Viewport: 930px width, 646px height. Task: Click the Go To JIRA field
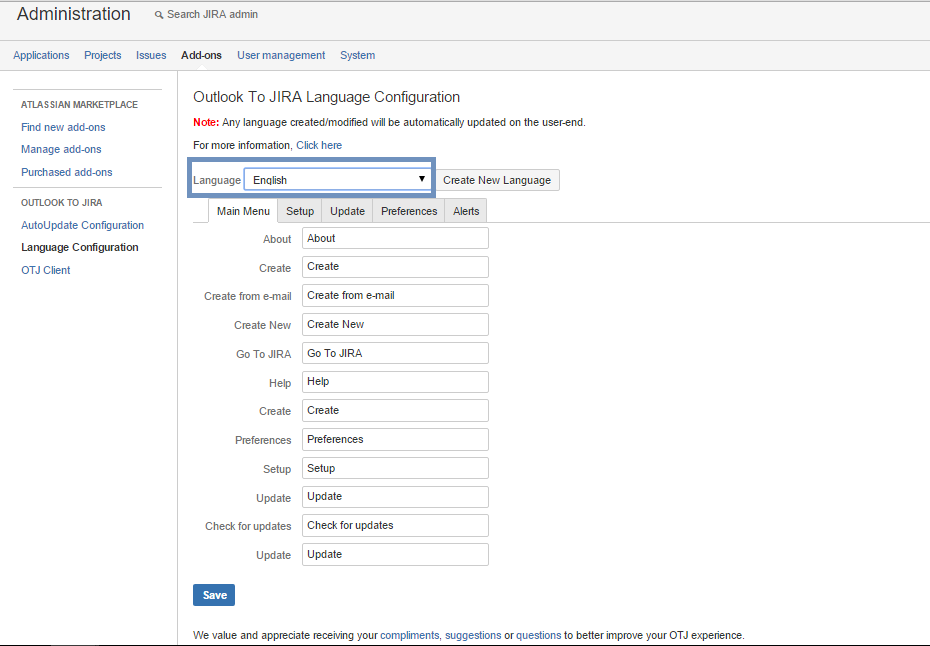coord(396,353)
